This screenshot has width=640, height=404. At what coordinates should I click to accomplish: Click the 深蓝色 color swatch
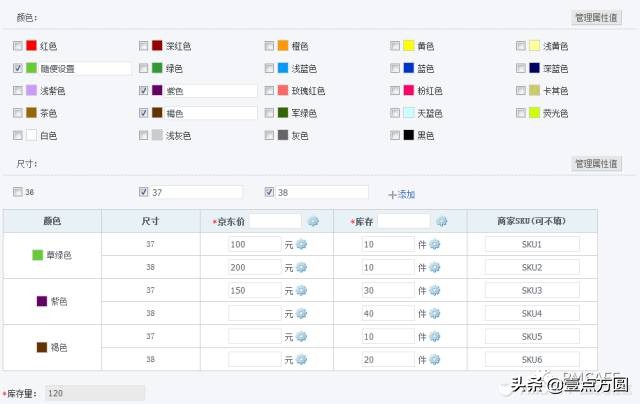coord(534,68)
